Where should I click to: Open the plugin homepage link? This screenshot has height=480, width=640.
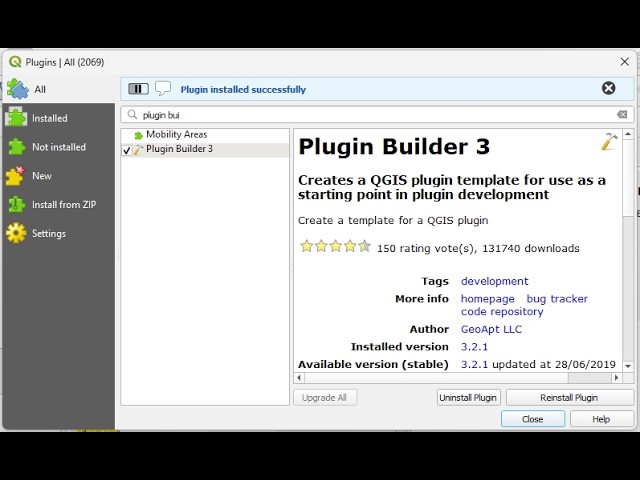[x=487, y=299]
